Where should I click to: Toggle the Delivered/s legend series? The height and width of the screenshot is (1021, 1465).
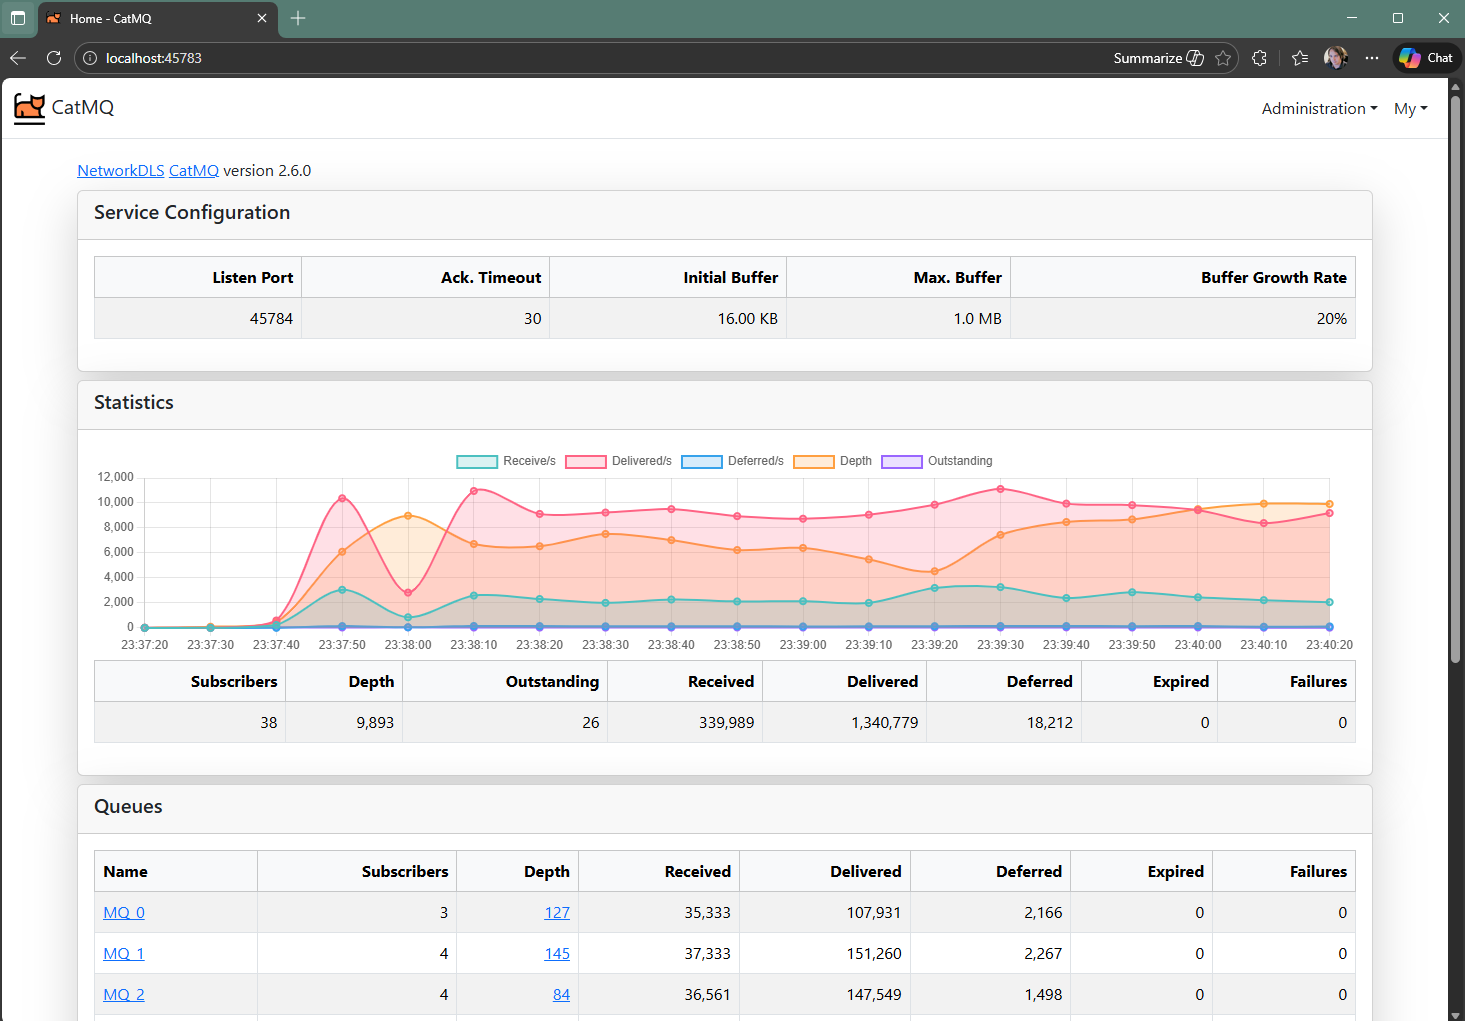[x=619, y=461]
